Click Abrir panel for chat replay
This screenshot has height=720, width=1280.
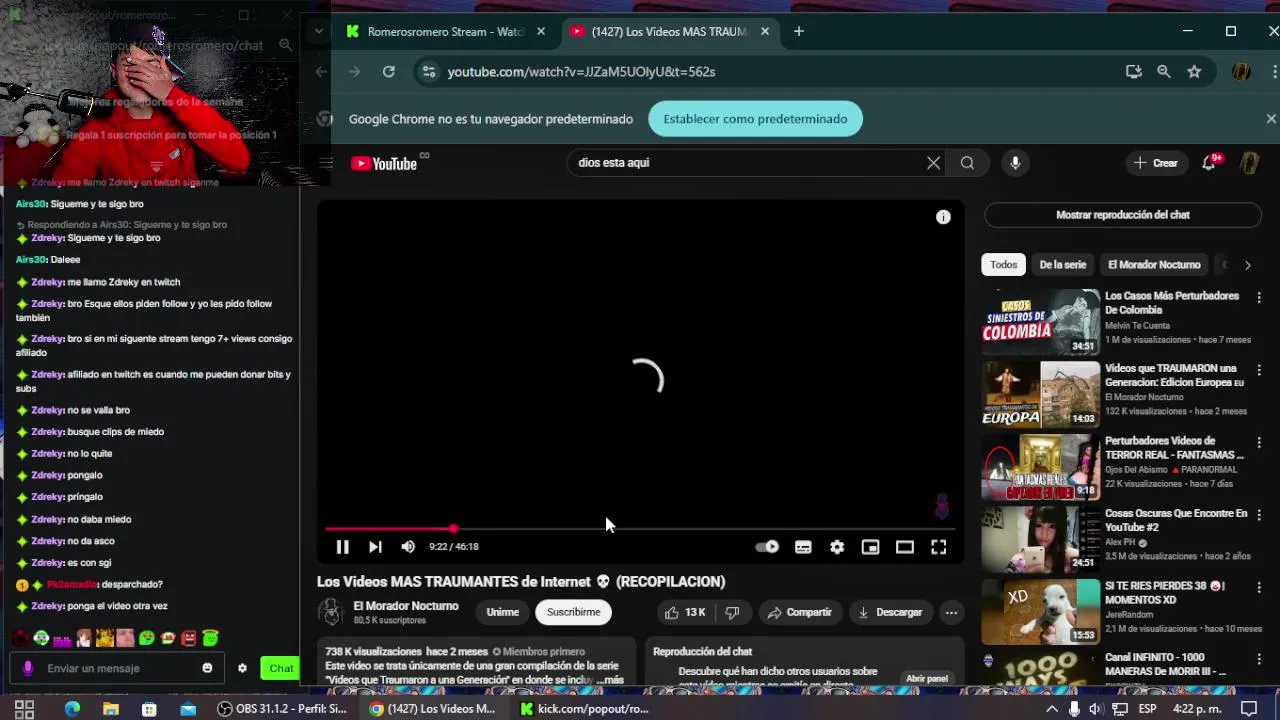(927, 679)
